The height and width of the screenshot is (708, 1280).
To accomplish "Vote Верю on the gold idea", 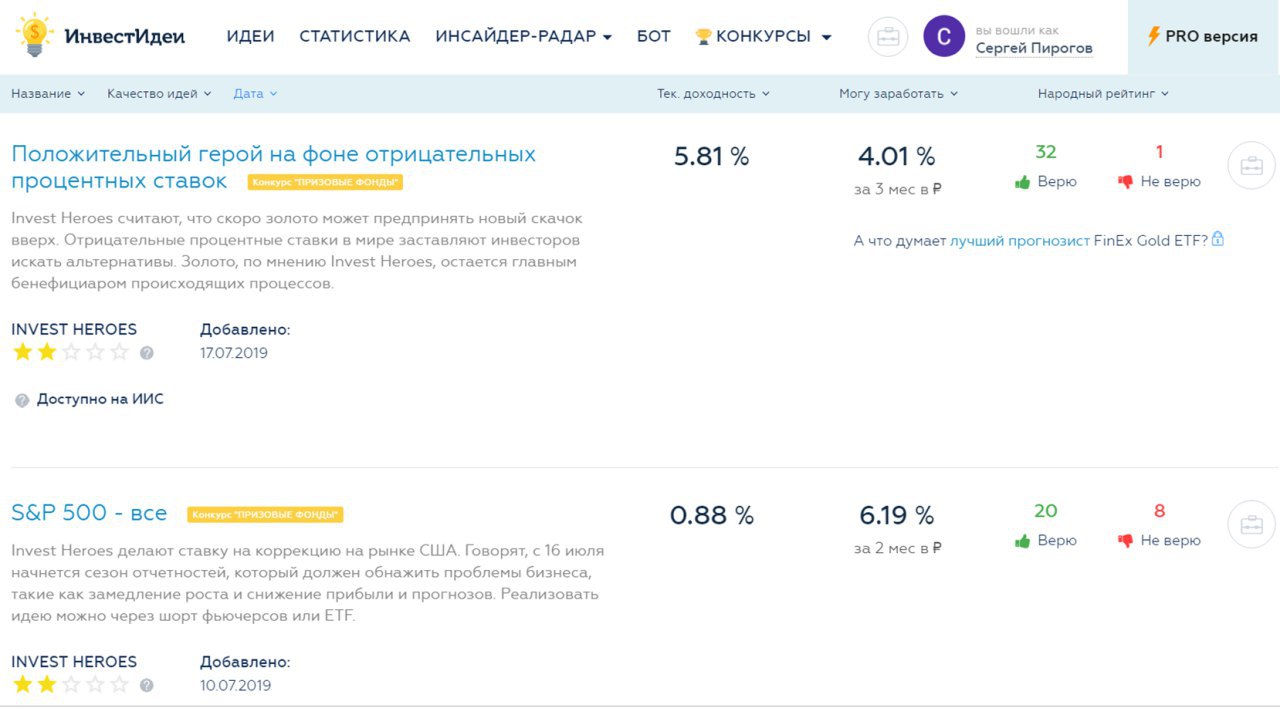I will [1046, 182].
